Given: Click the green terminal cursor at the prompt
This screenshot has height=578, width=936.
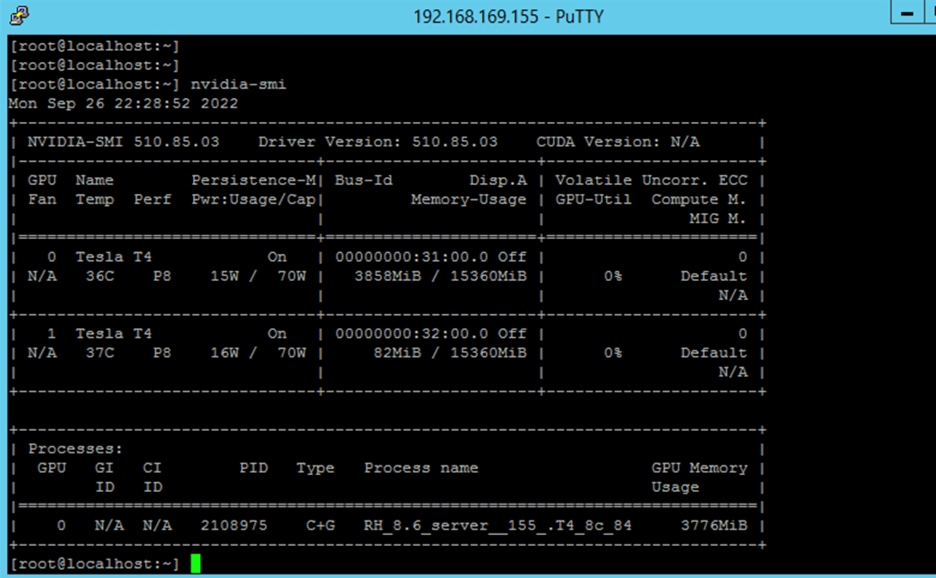Looking at the screenshot, I should [x=196, y=563].
